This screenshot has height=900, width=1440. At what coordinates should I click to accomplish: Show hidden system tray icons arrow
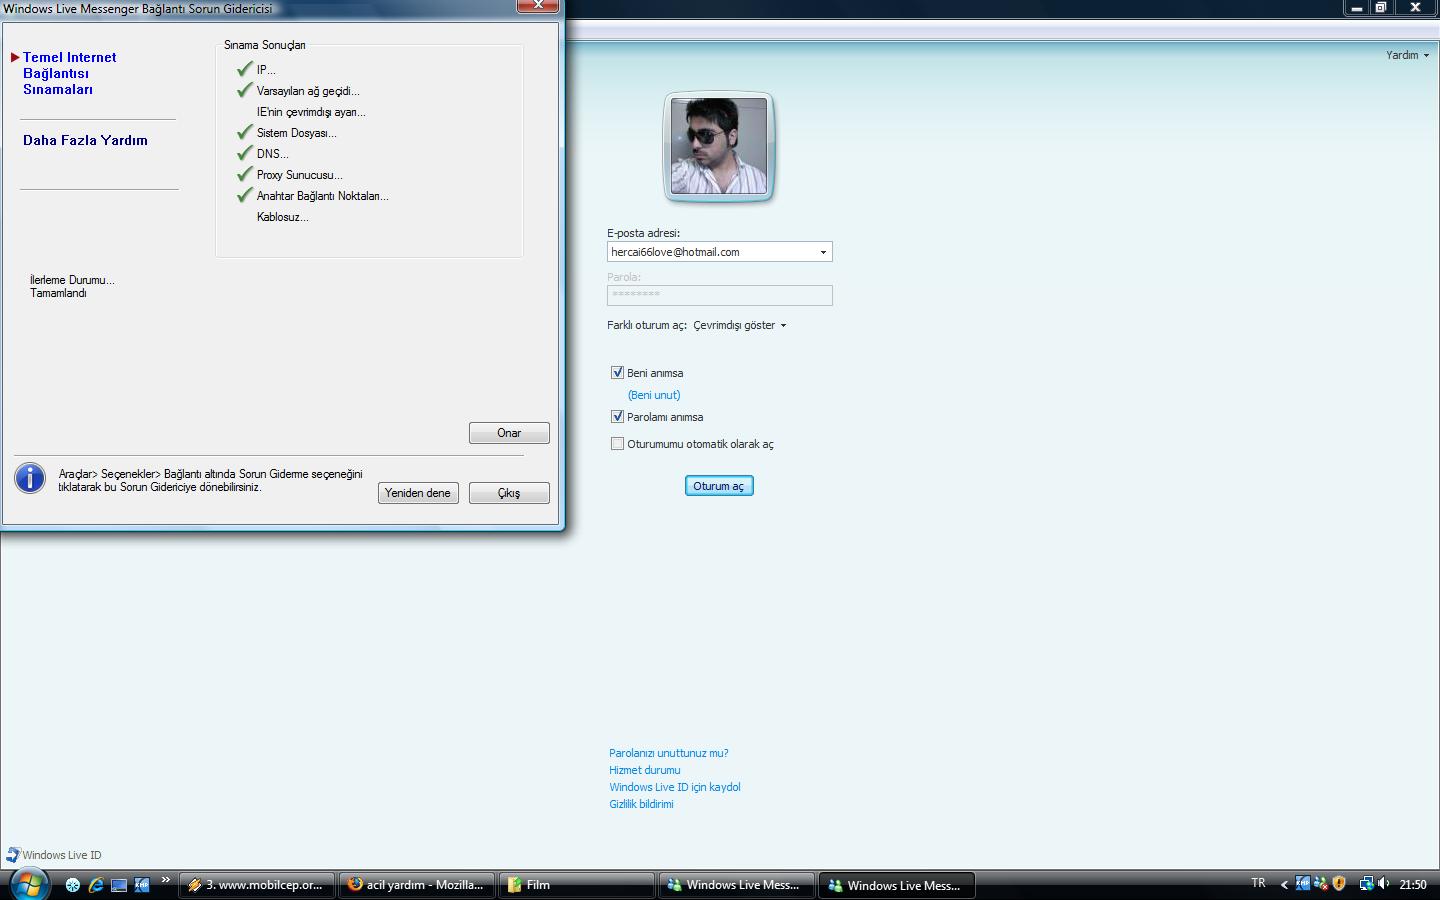(x=1284, y=884)
